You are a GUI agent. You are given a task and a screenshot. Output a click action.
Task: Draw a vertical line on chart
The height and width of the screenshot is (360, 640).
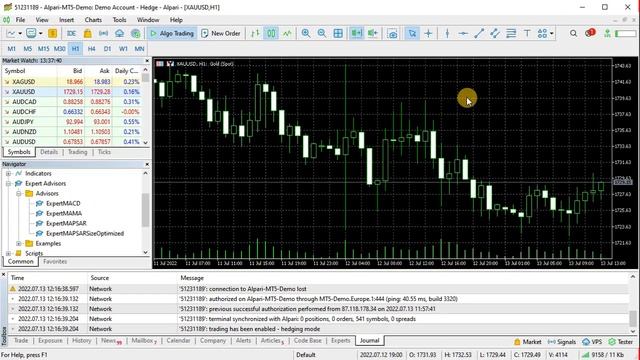click(447, 33)
